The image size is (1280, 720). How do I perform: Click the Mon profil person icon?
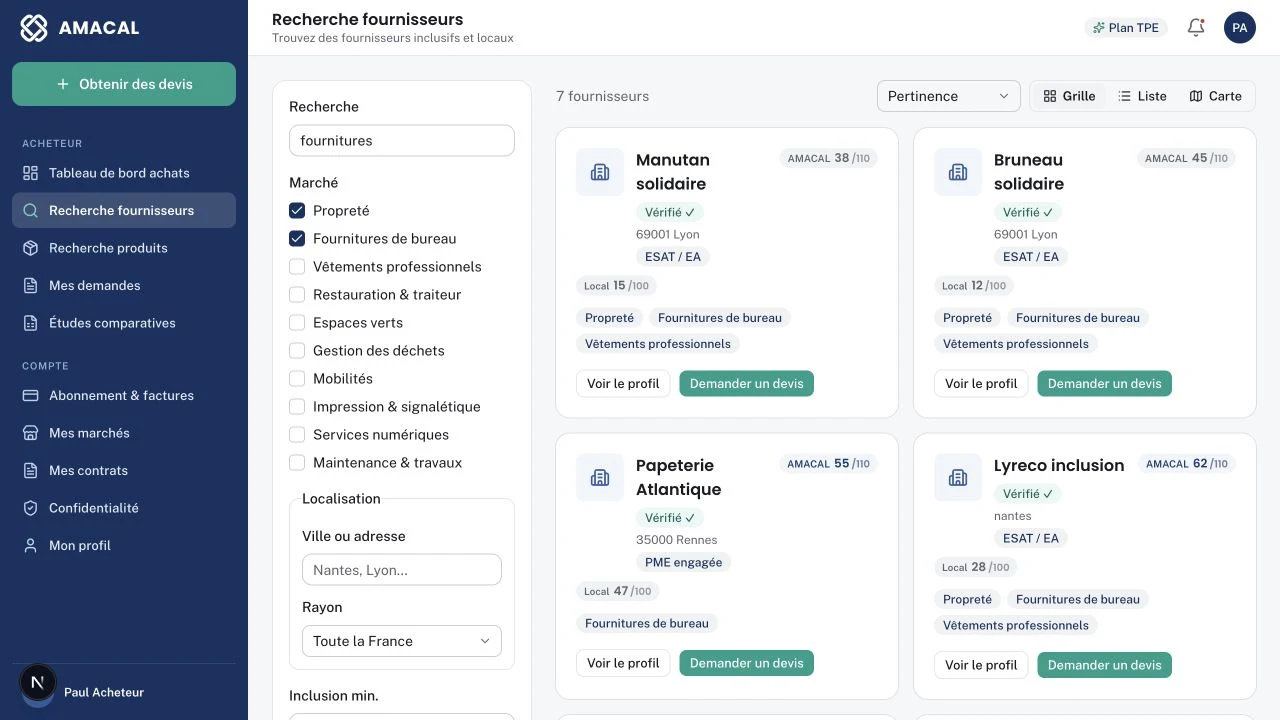click(x=31, y=546)
